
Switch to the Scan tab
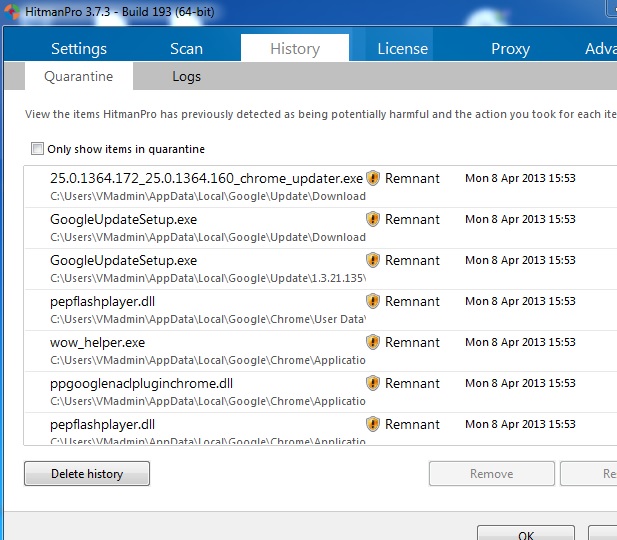point(187,49)
